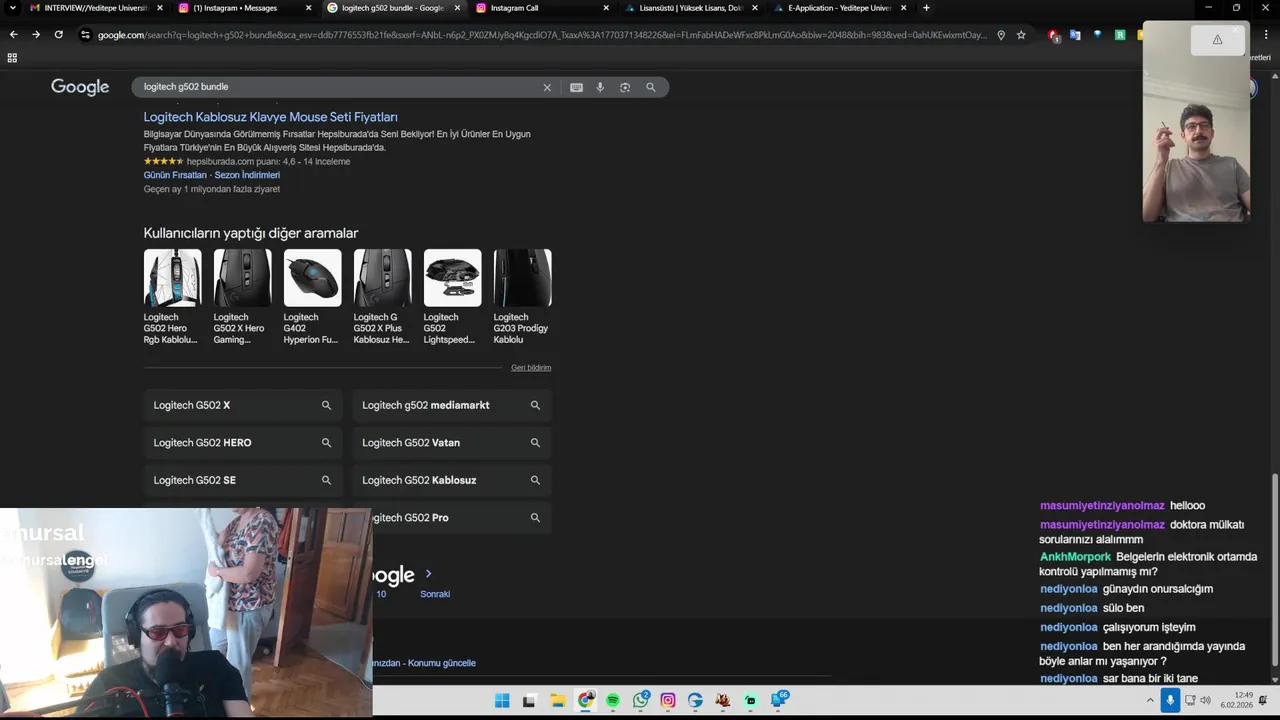Open Windows Start menu
The image size is (1280, 720).
[502, 700]
